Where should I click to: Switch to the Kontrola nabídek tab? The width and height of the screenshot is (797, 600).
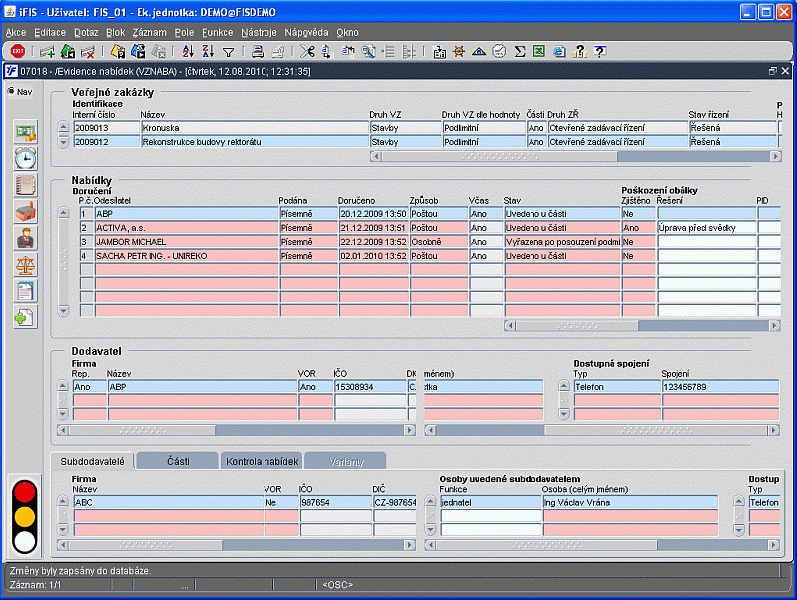click(262, 461)
